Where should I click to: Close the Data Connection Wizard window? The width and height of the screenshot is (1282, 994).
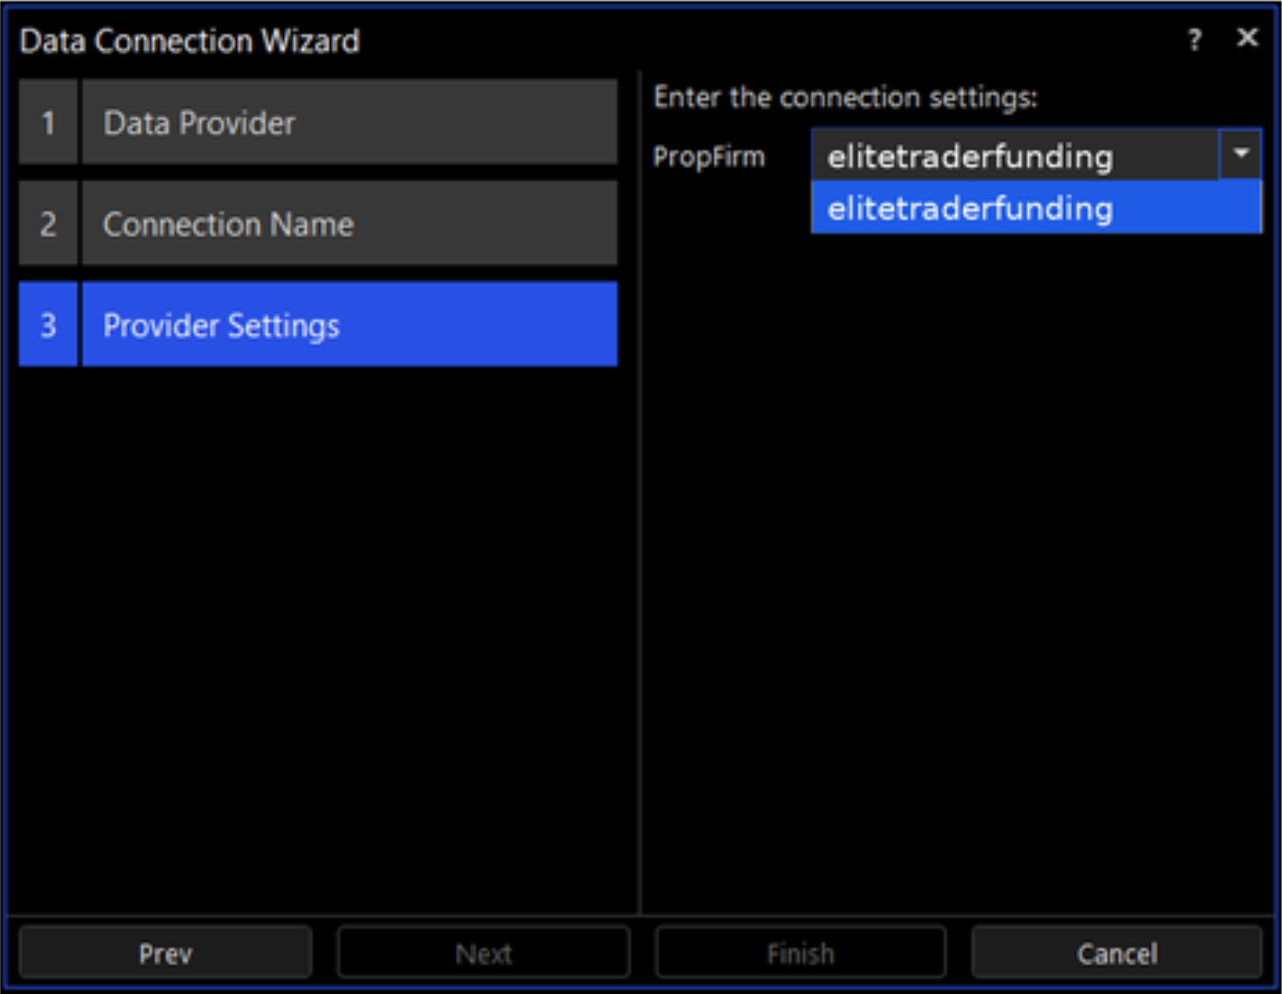(x=1247, y=38)
